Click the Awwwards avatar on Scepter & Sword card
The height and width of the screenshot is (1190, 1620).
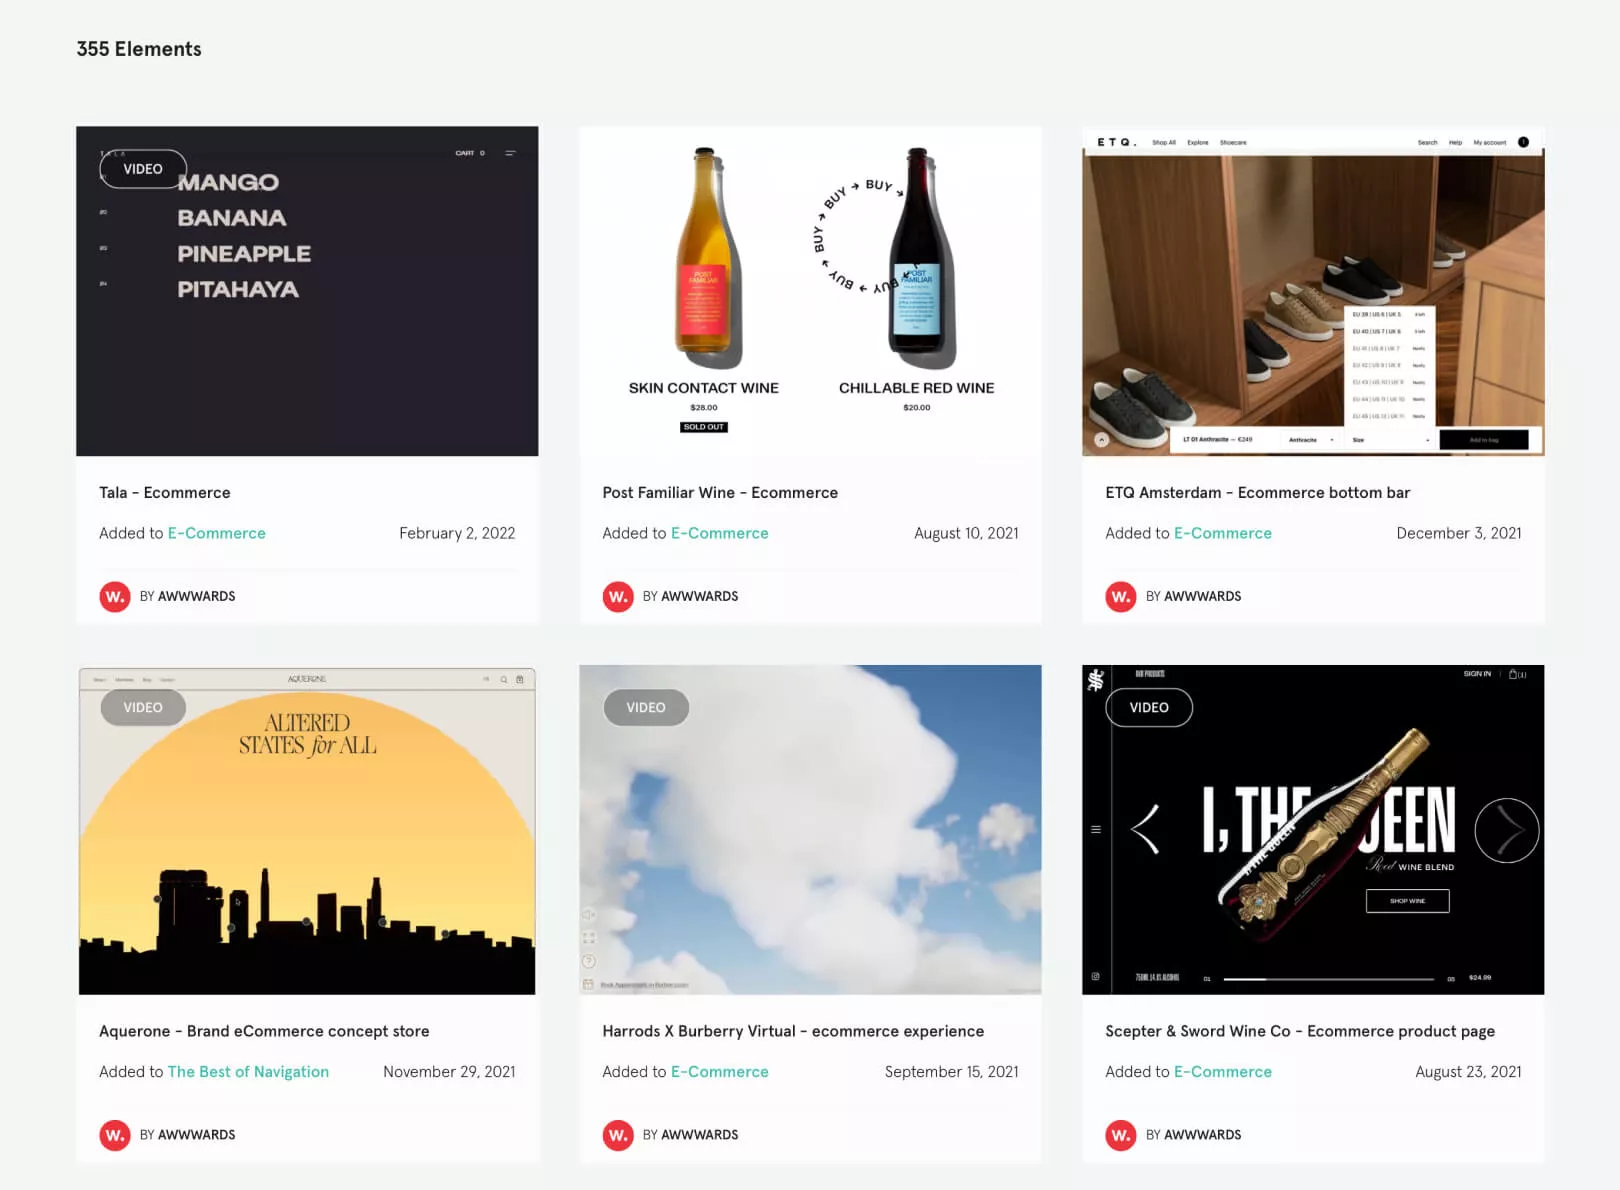pyautogui.click(x=1121, y=1135)
